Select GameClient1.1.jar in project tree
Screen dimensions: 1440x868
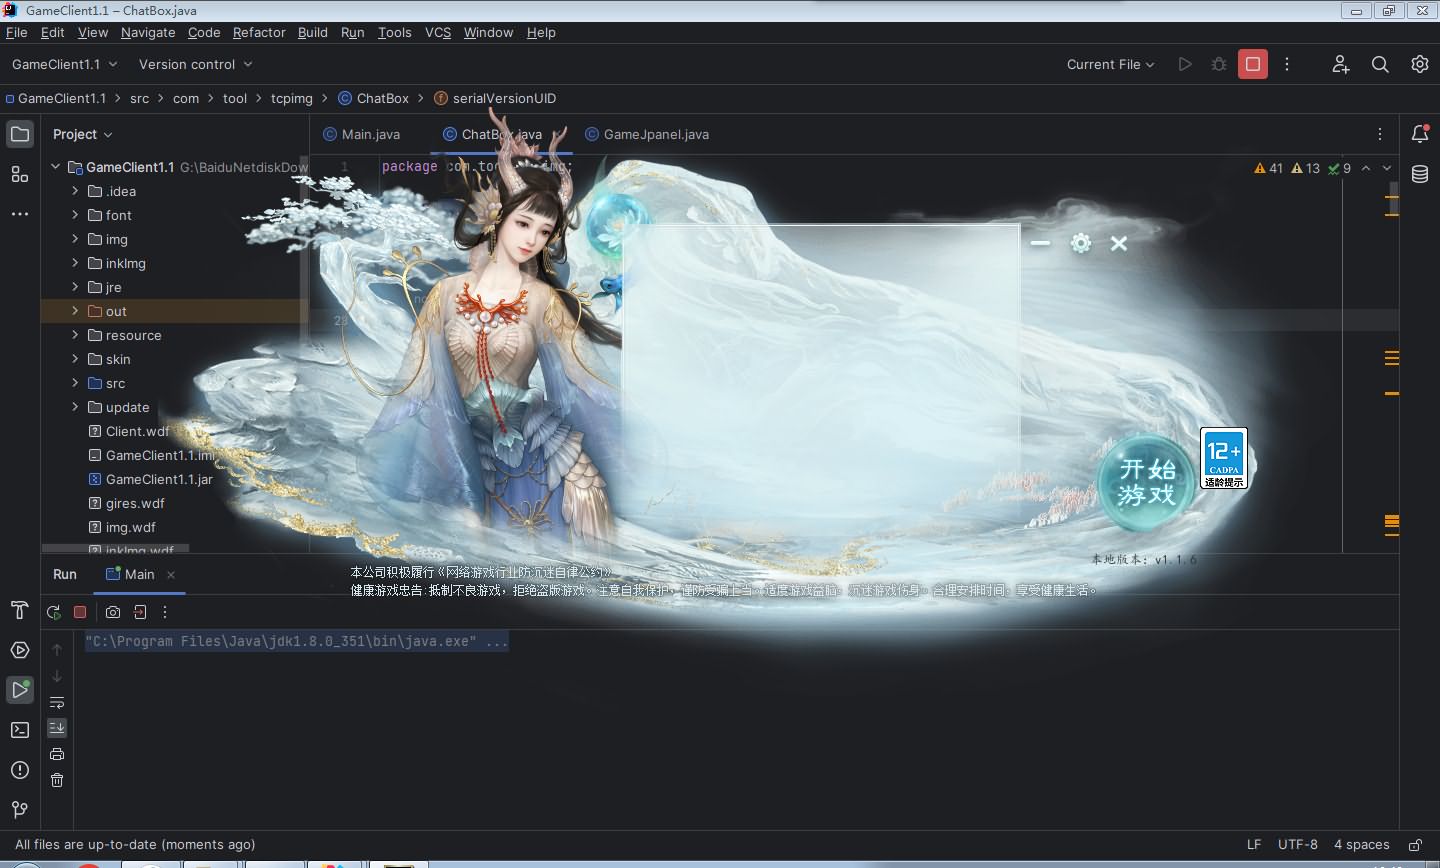(x=159, y=479)
